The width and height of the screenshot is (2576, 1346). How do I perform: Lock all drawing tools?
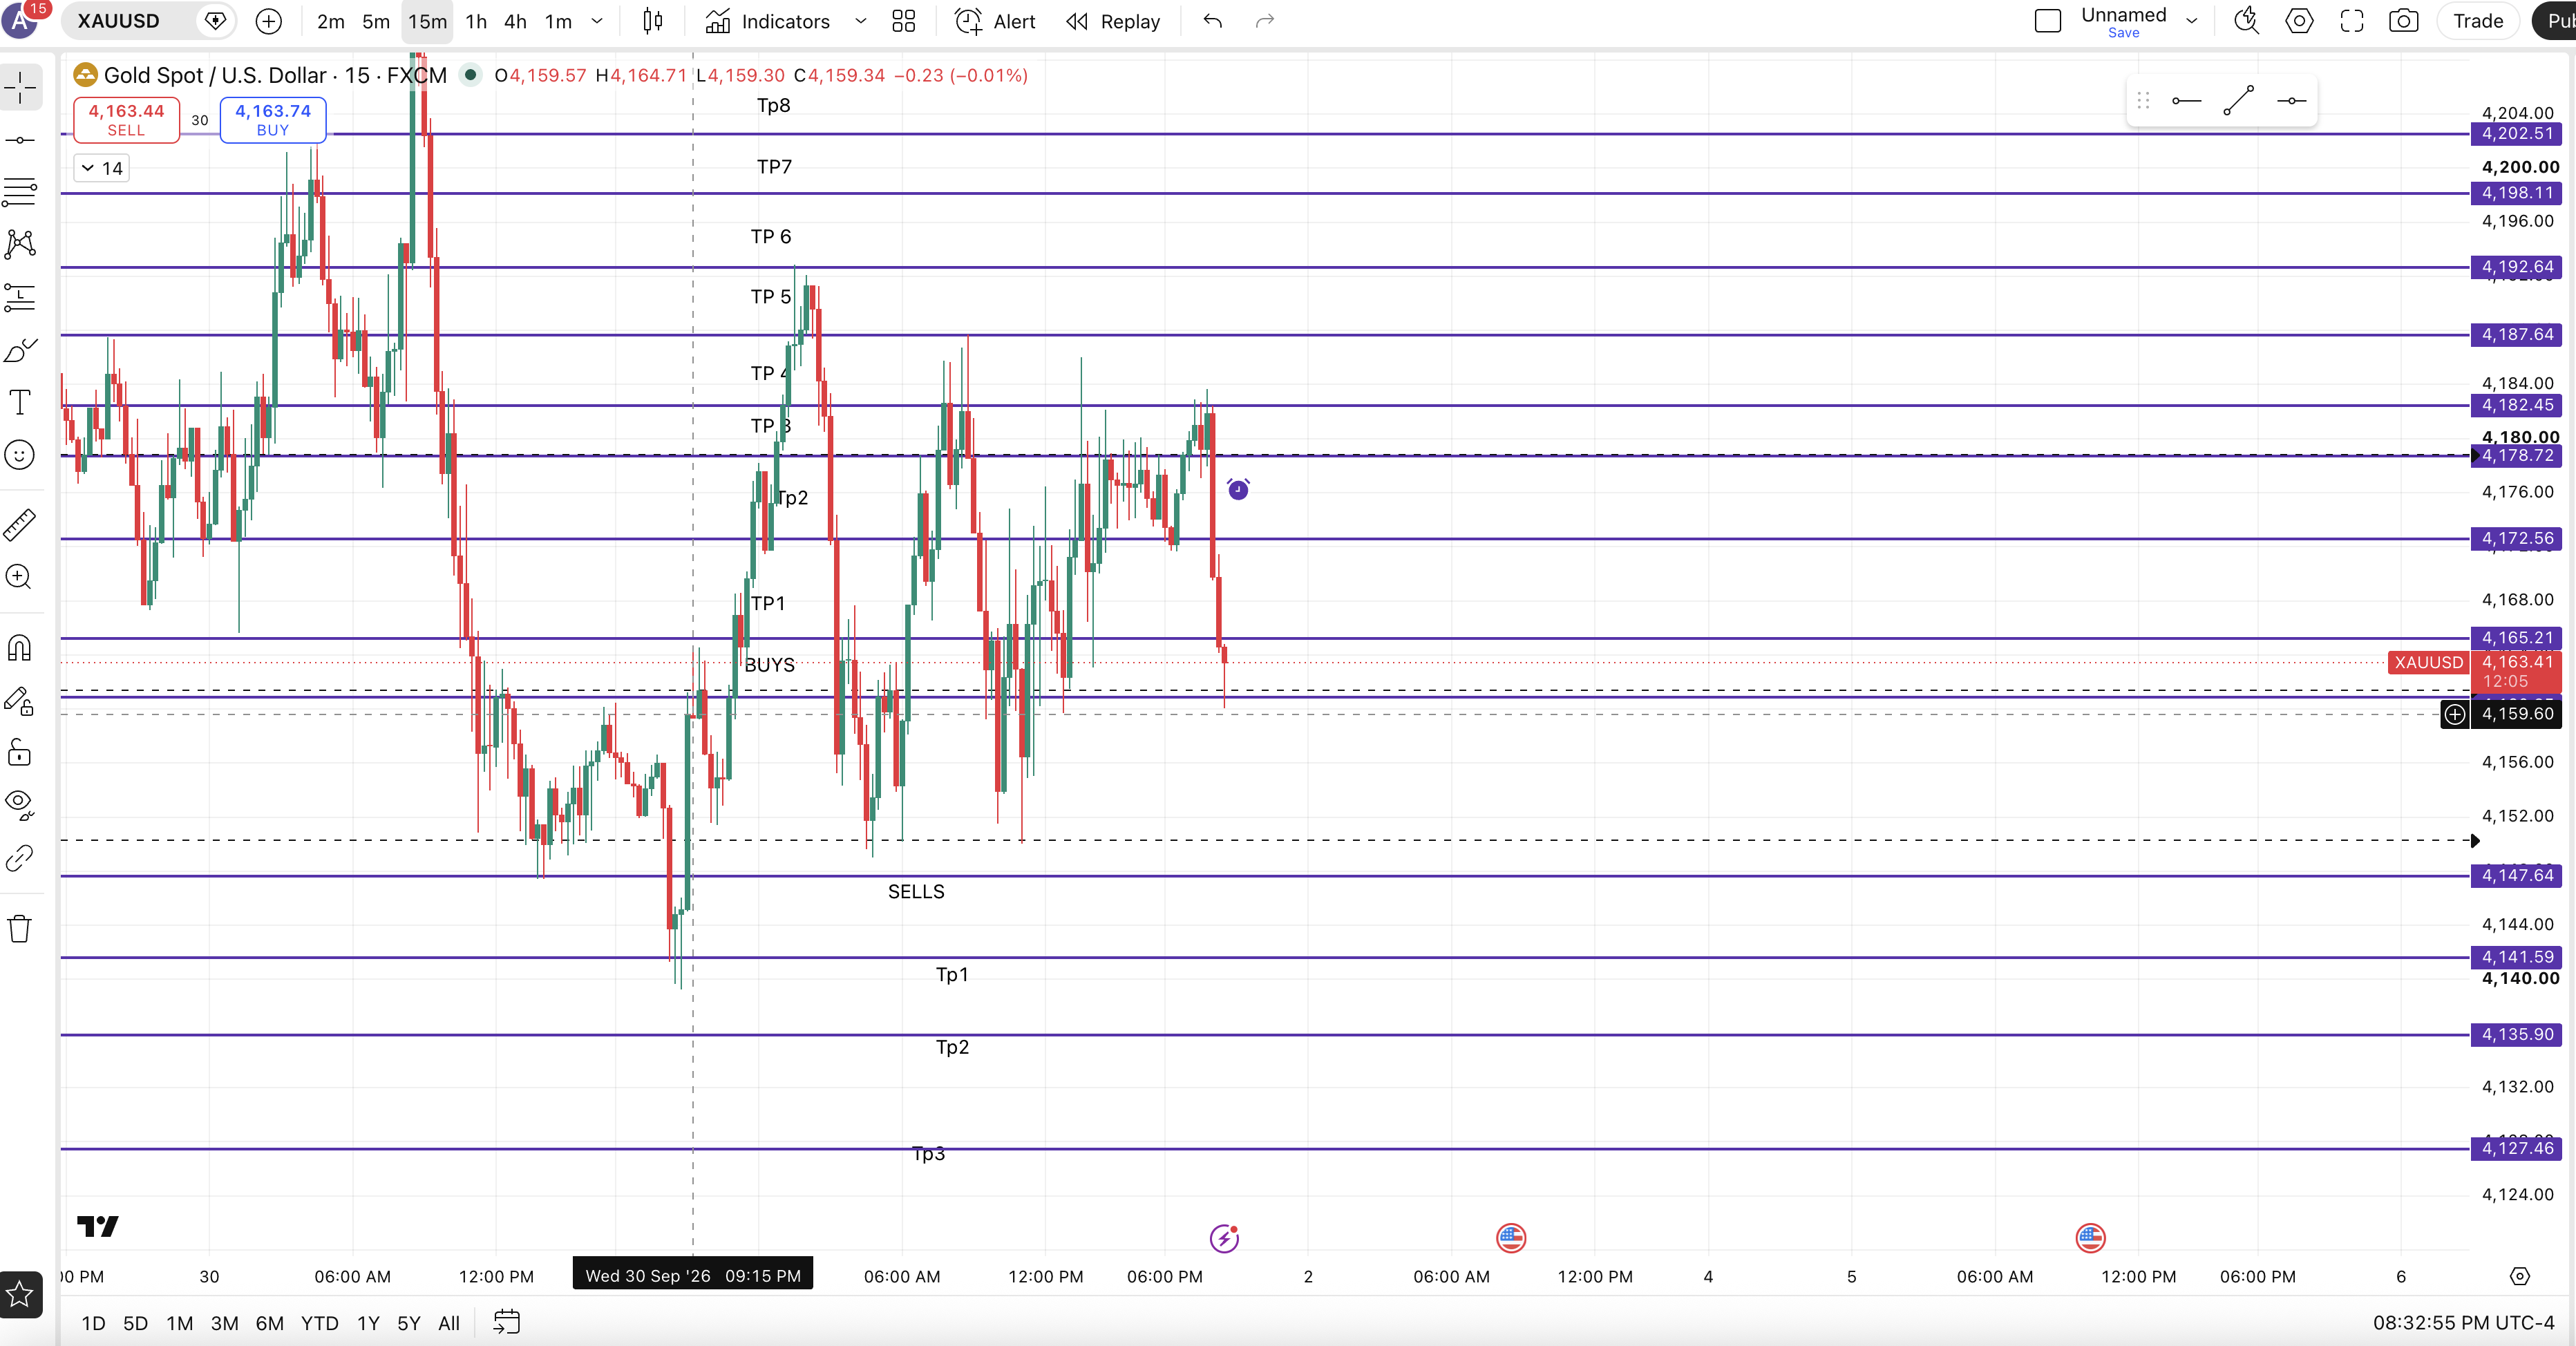coord(20,753)
